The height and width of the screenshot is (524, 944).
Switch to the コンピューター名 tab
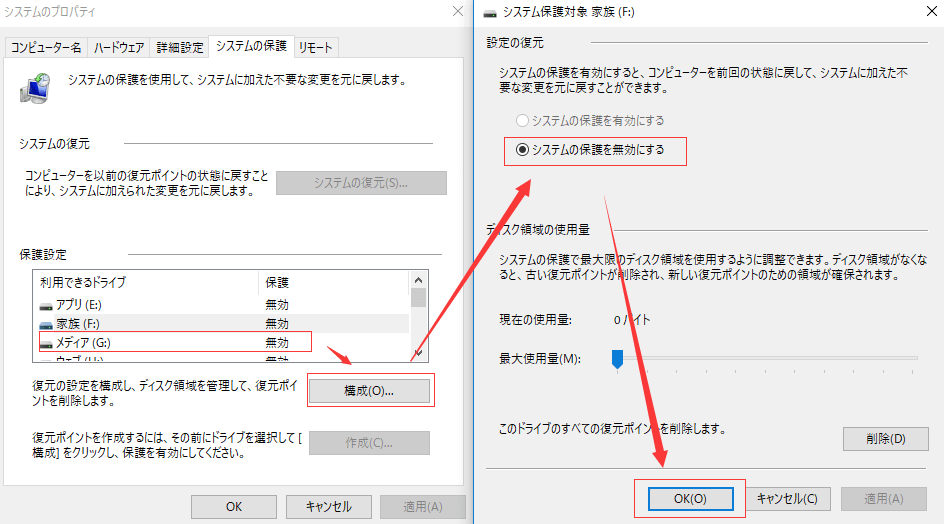(x=46, y=48)
